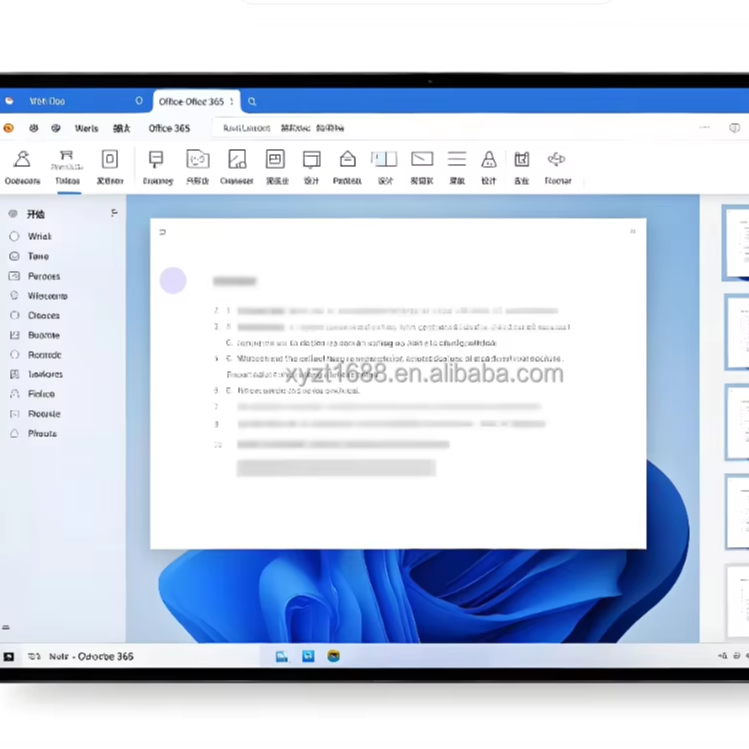Screen dimensions: 749x749
Task: Open the leftmost centered taskbar app icon
Action: tap(282, 657)
